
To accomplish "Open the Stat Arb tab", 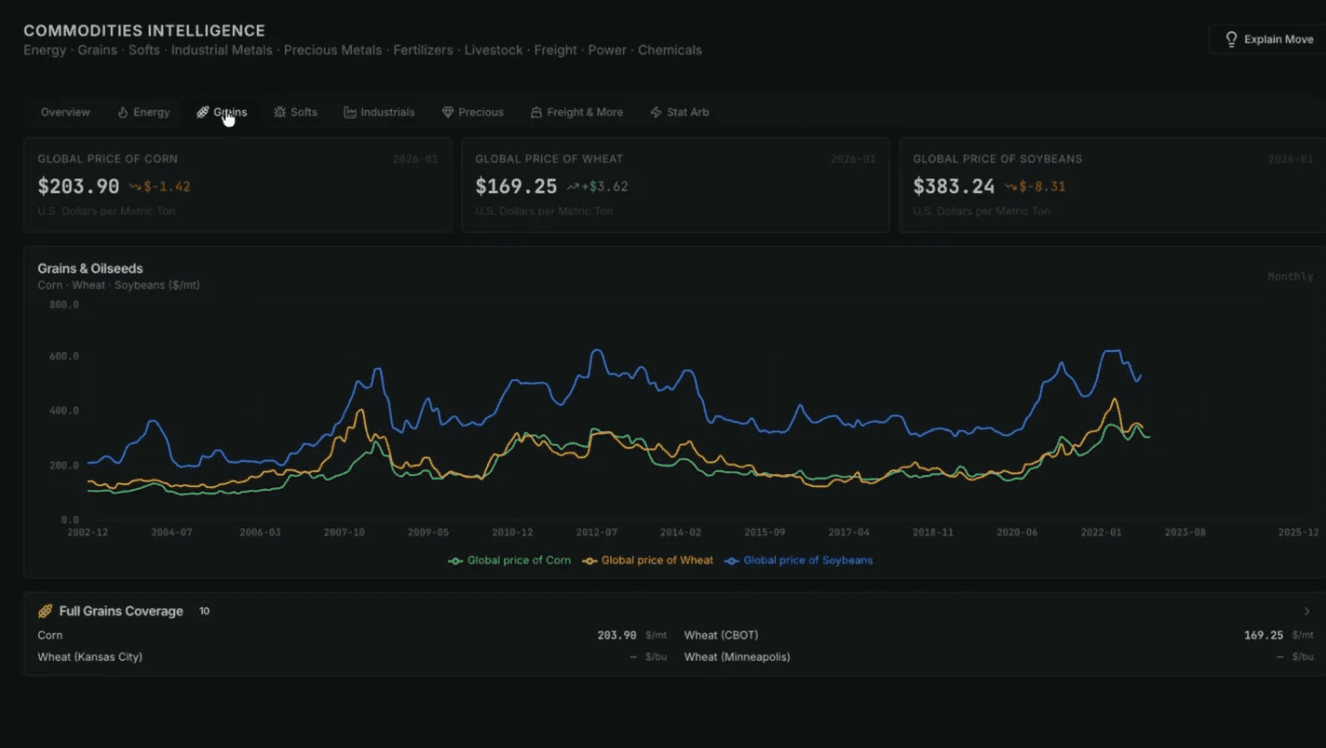I will tap(680, 112).
